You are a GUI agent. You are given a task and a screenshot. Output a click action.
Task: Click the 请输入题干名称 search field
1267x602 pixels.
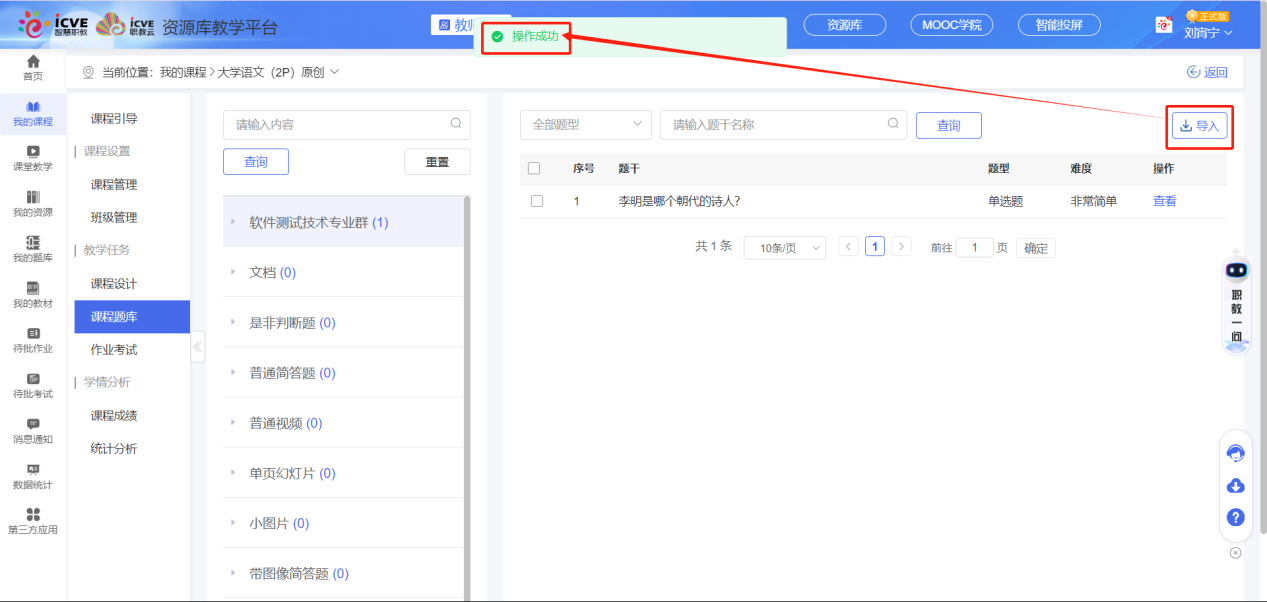tap(775, 125)
